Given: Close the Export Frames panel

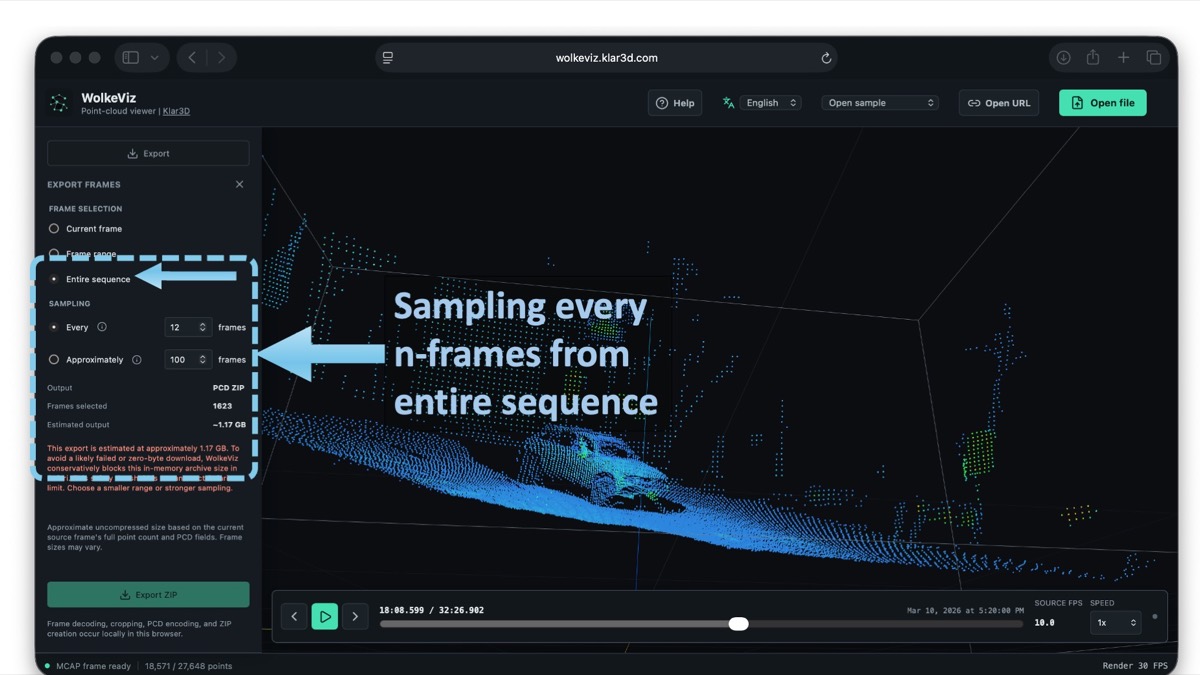Looking at the screenshot, I should 239,184.
